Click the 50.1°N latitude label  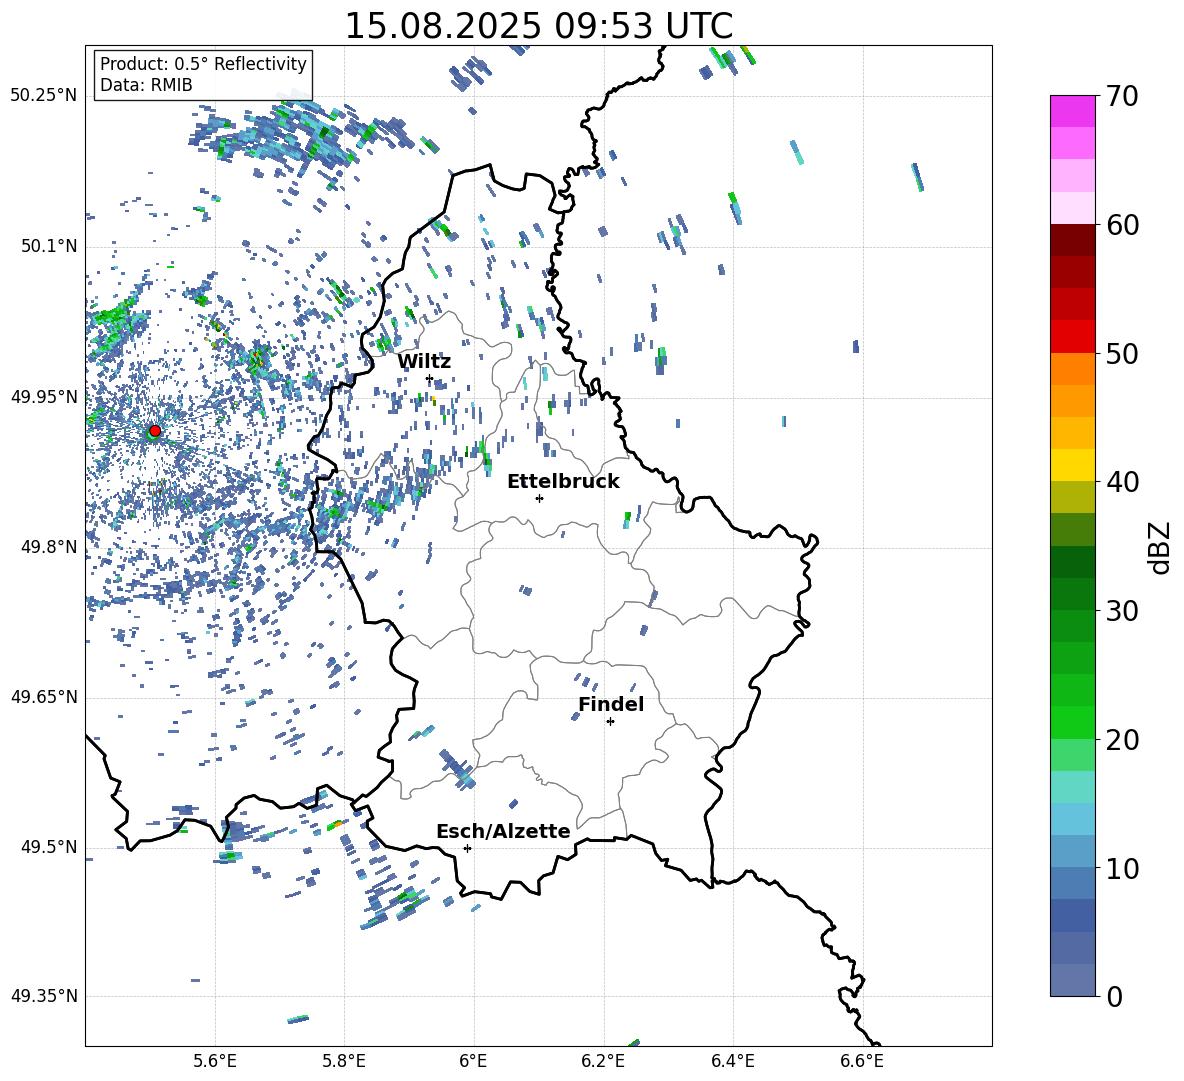coord(50,246)
